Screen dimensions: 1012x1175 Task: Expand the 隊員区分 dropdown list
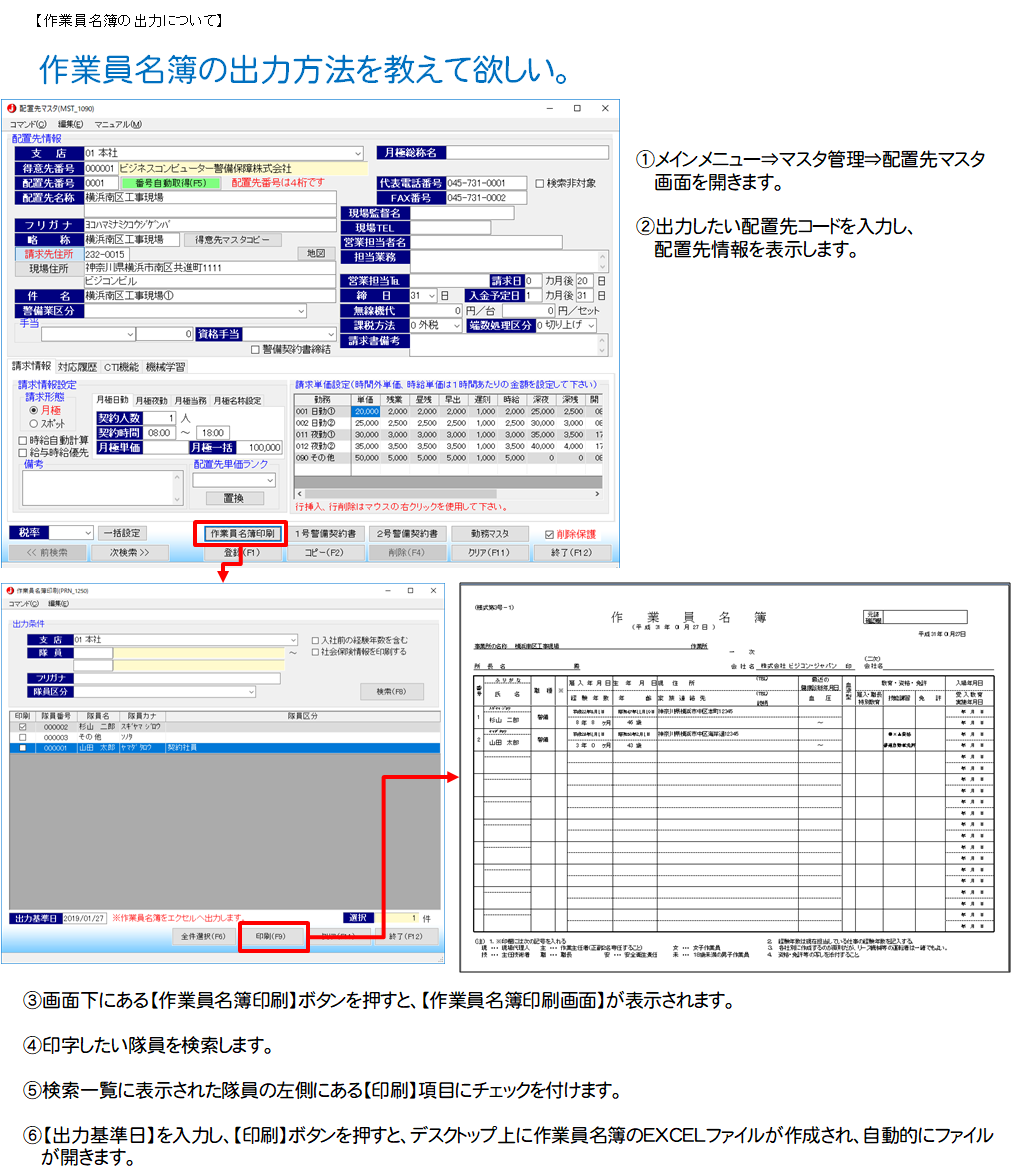coord(250,692)
